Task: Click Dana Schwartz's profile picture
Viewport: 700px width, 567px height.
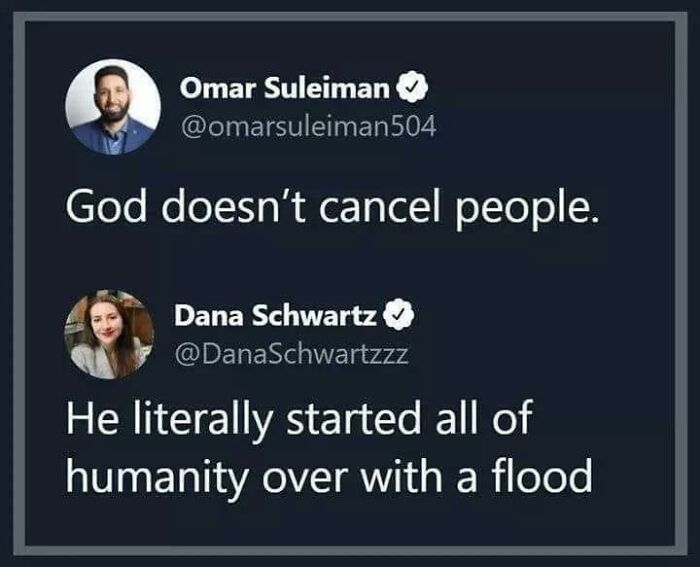Action: (x=110, y=334)
